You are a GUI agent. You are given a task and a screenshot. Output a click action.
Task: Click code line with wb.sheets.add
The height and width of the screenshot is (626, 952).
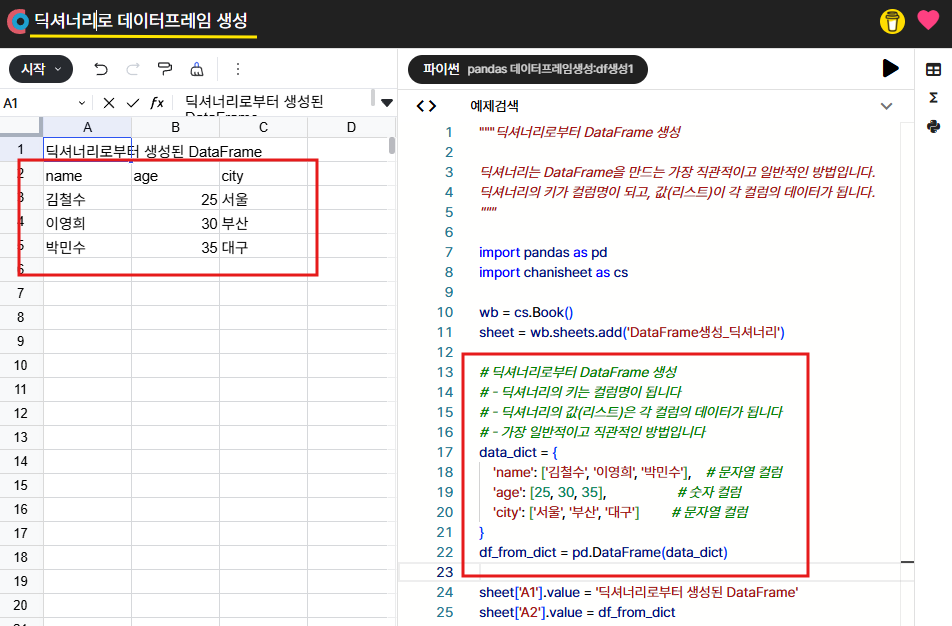tap(631, 333)
